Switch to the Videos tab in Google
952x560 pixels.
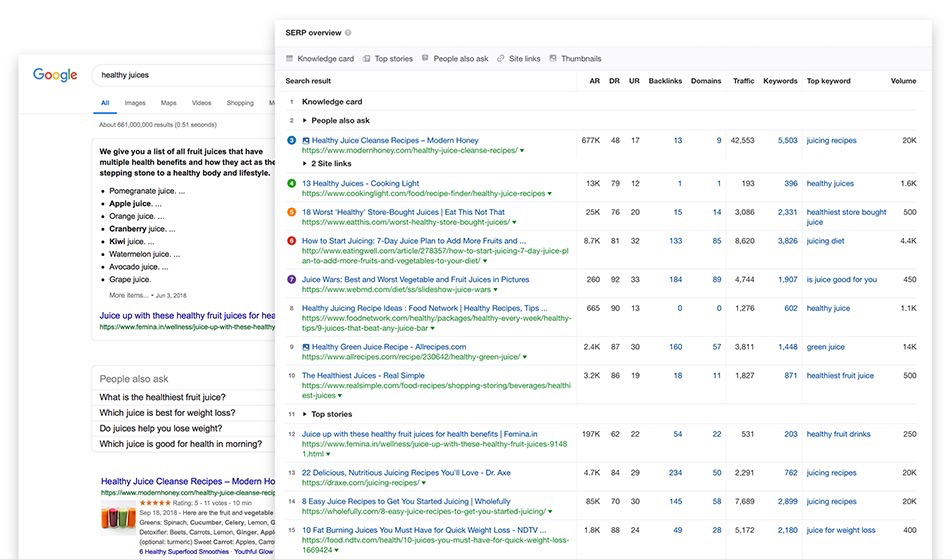point(201,103)
